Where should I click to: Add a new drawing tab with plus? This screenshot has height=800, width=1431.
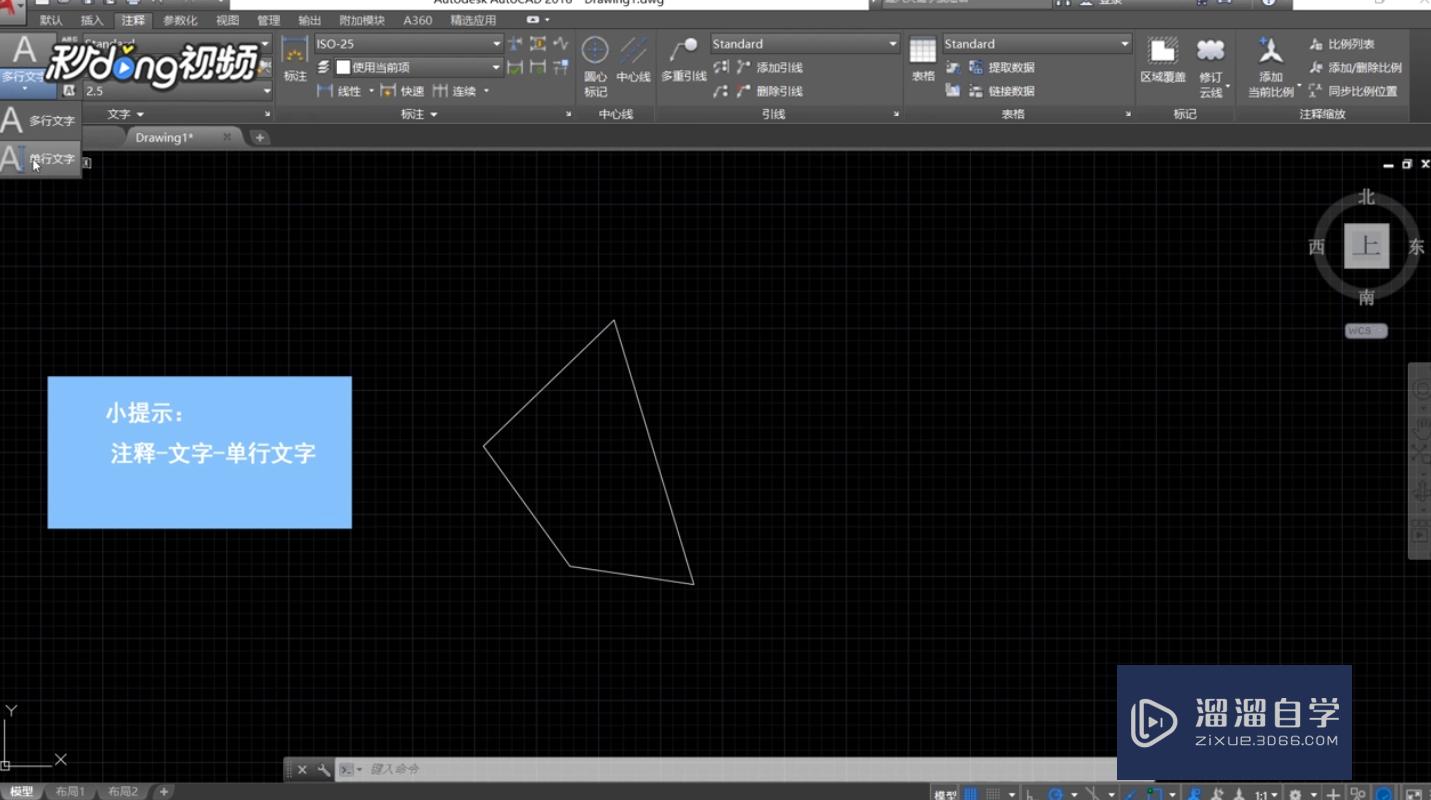[259, 137]
